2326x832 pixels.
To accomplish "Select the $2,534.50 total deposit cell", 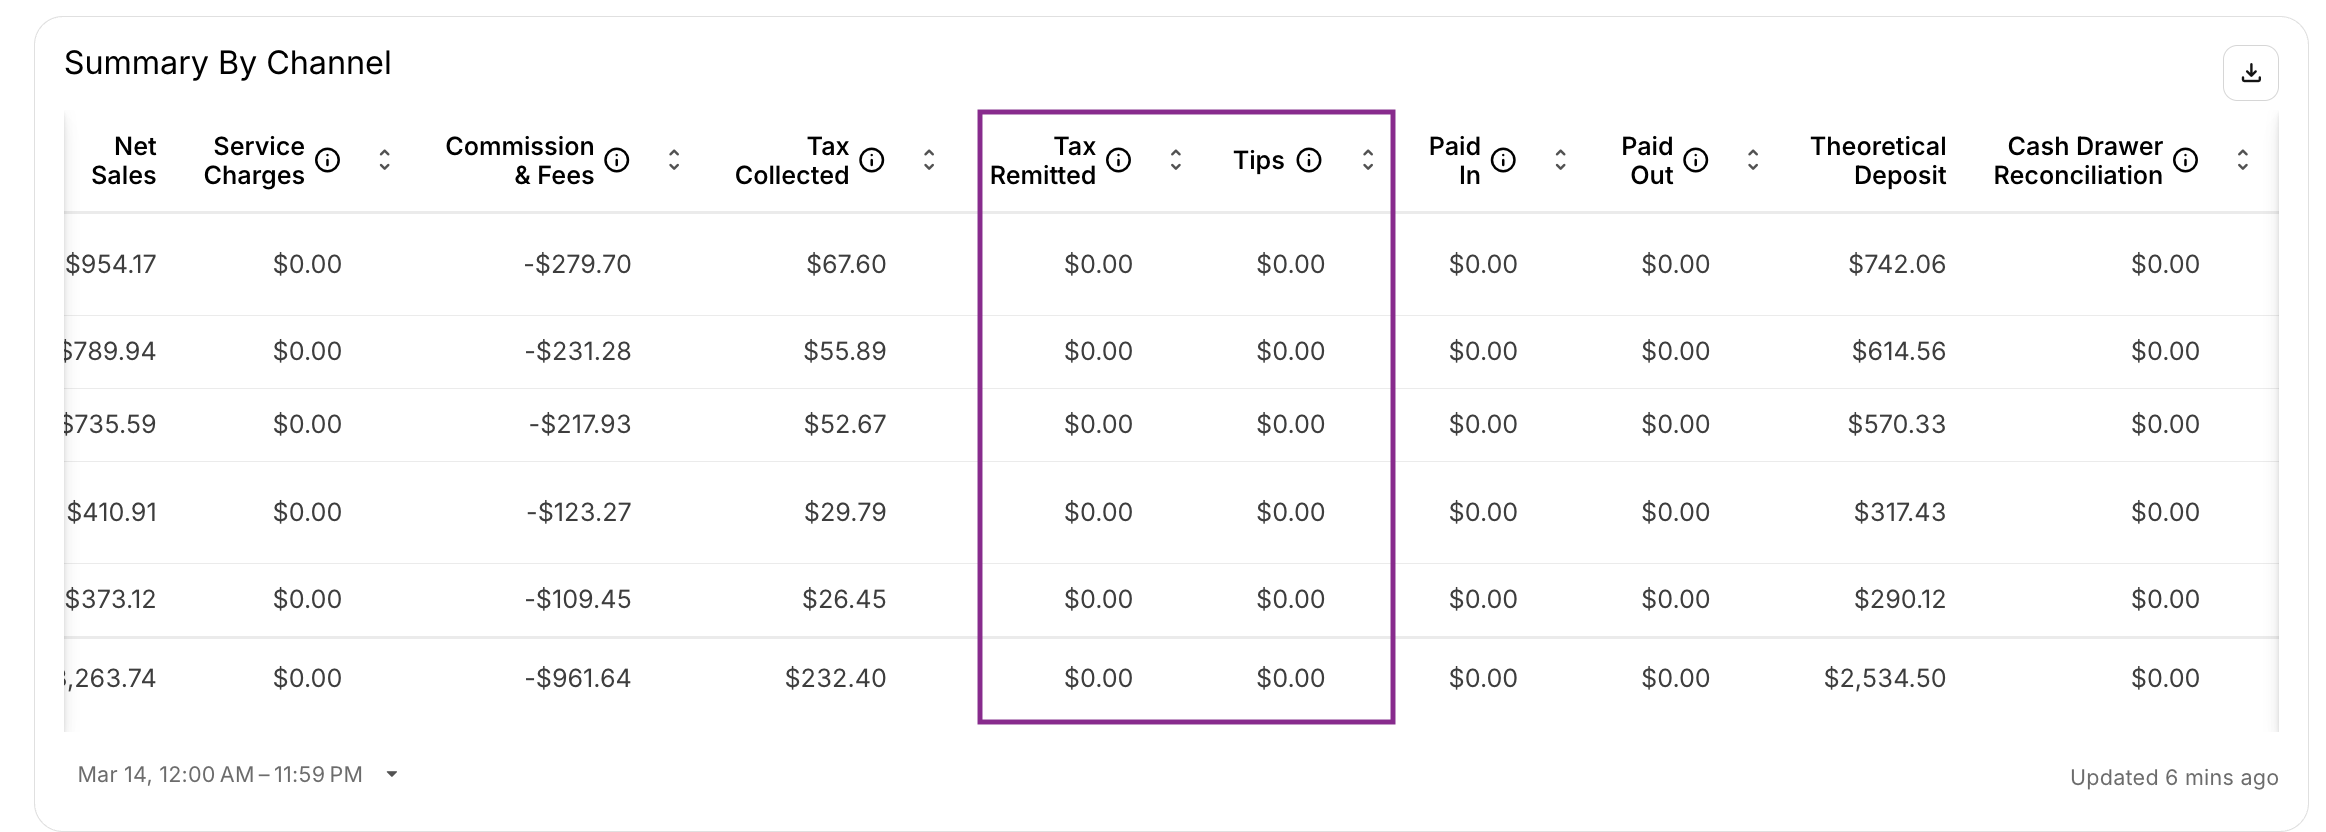I will [x=1885, y=678].
